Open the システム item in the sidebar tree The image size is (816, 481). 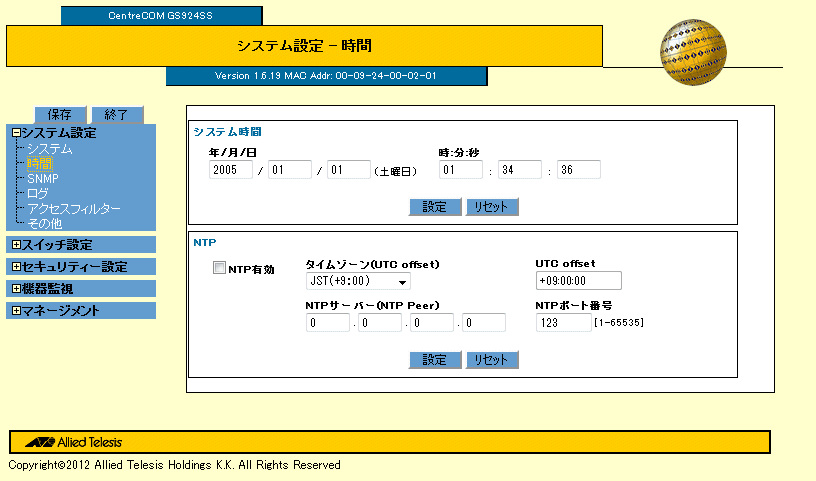(x=50, y=148)
